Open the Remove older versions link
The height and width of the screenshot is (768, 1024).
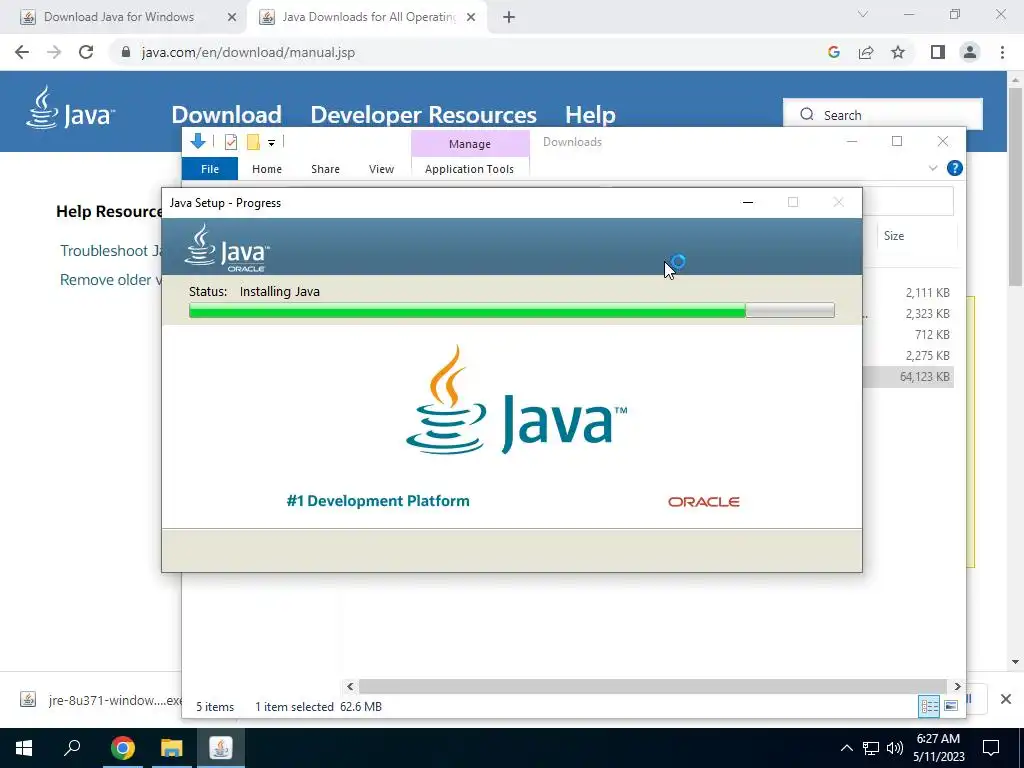pyautogui.click(x=111, y=280)
